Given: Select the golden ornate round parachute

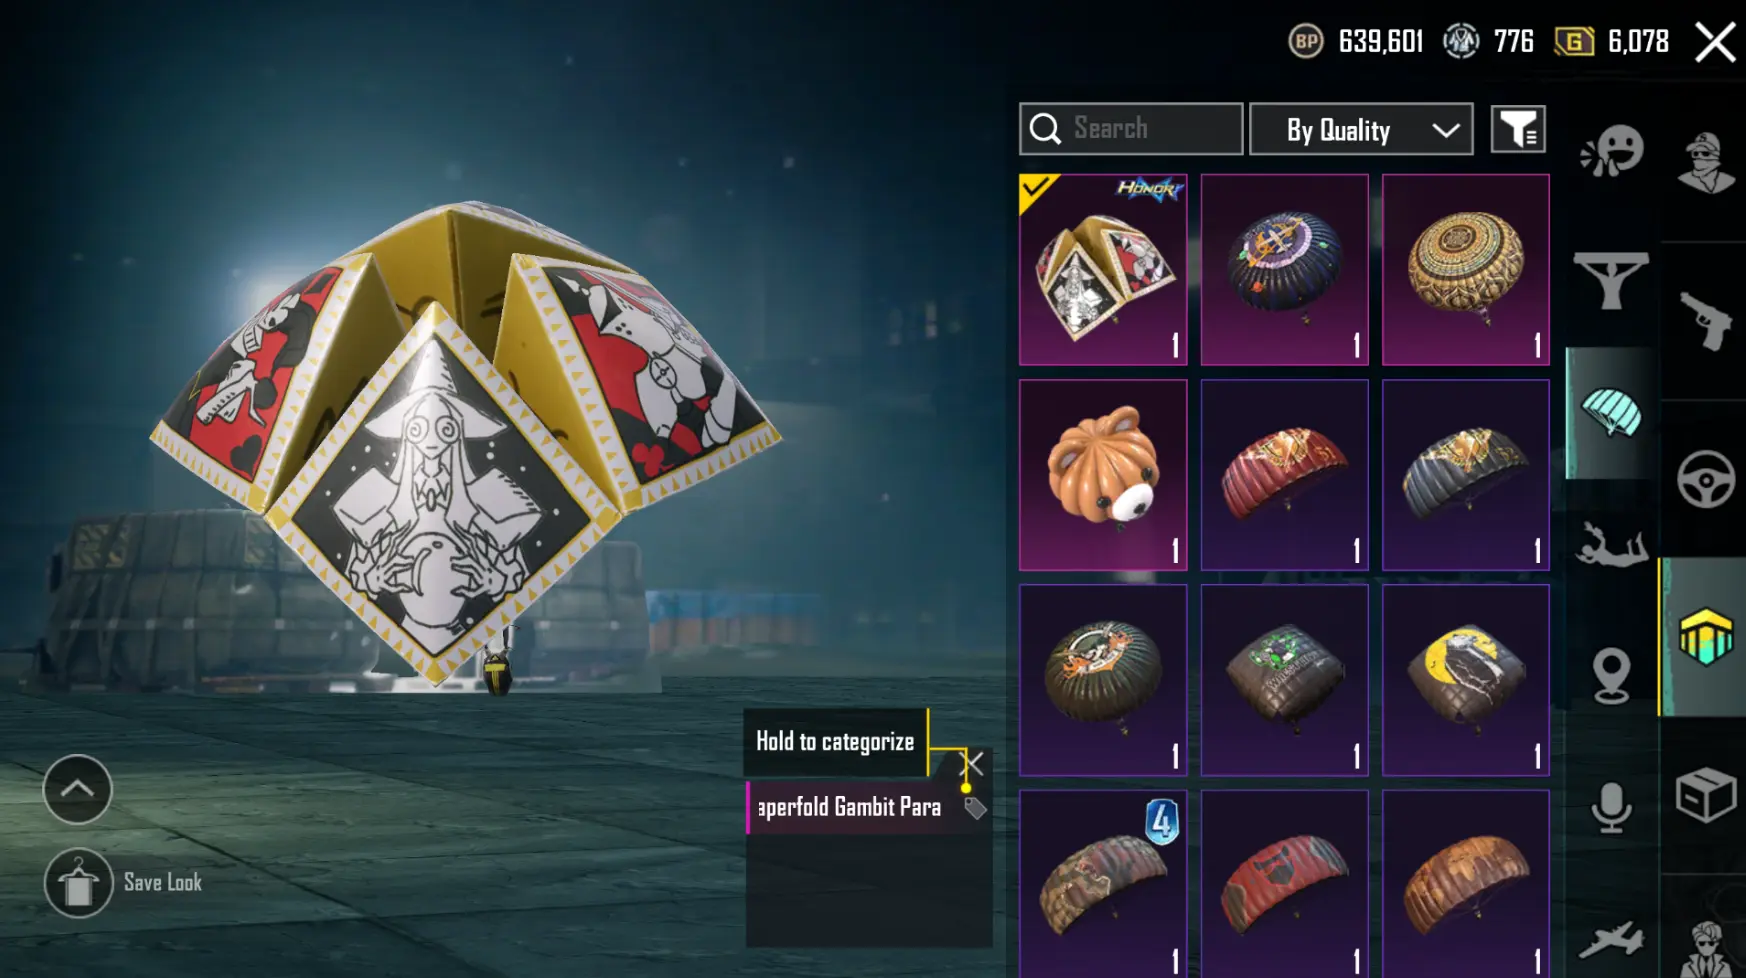Looking at the screenshot, I should click(x=1465, y=270).
